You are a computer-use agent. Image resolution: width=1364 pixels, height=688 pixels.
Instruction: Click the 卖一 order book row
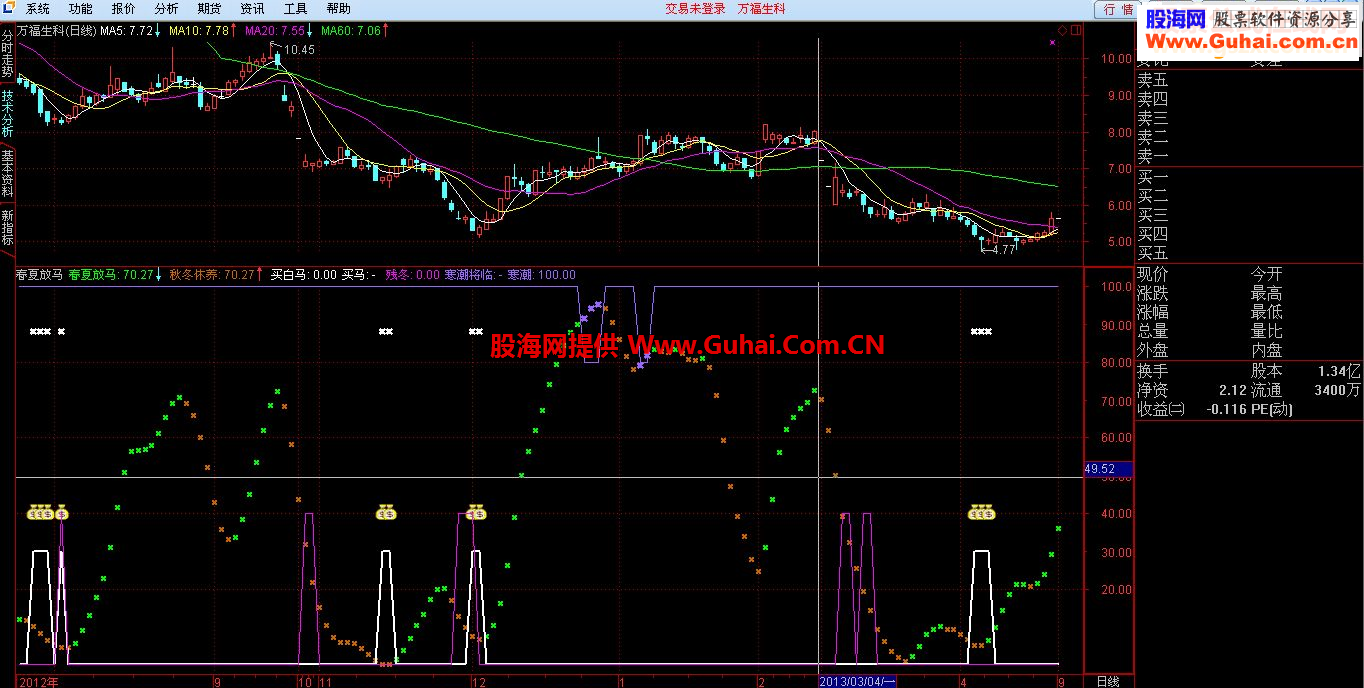tap(1249, 156)
